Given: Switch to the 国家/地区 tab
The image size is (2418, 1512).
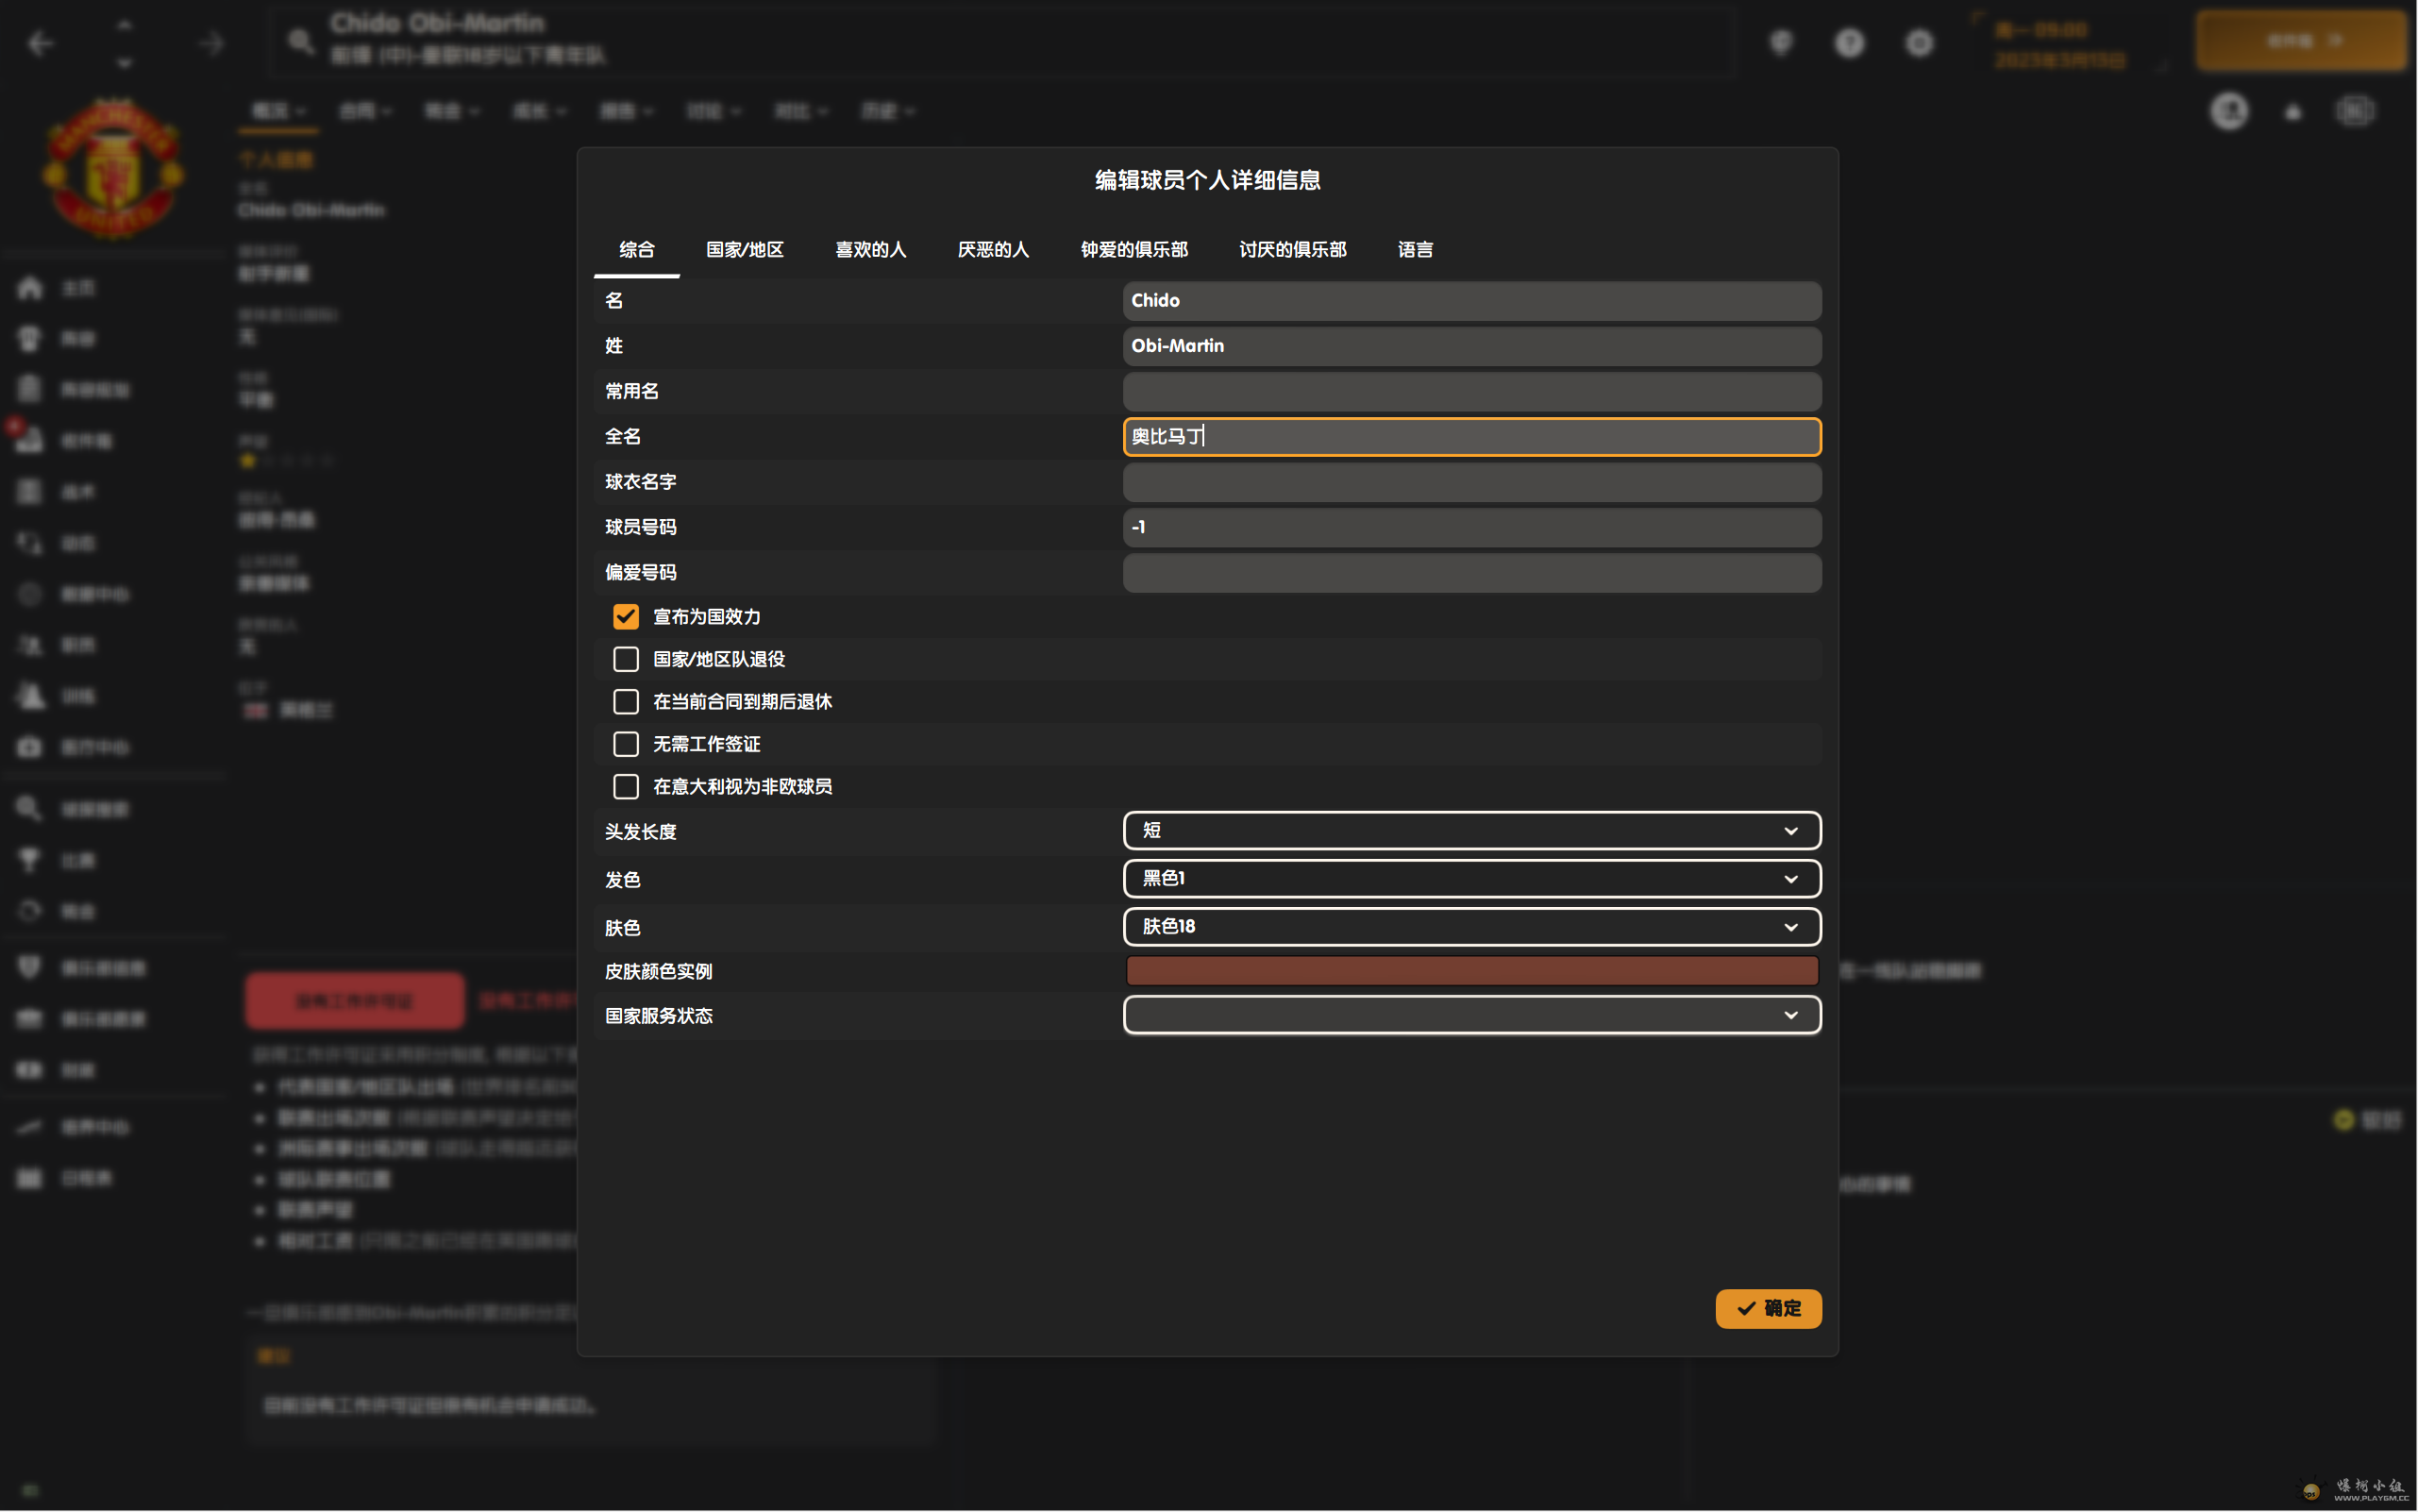Looking at the screenshot, I should 744,250.
